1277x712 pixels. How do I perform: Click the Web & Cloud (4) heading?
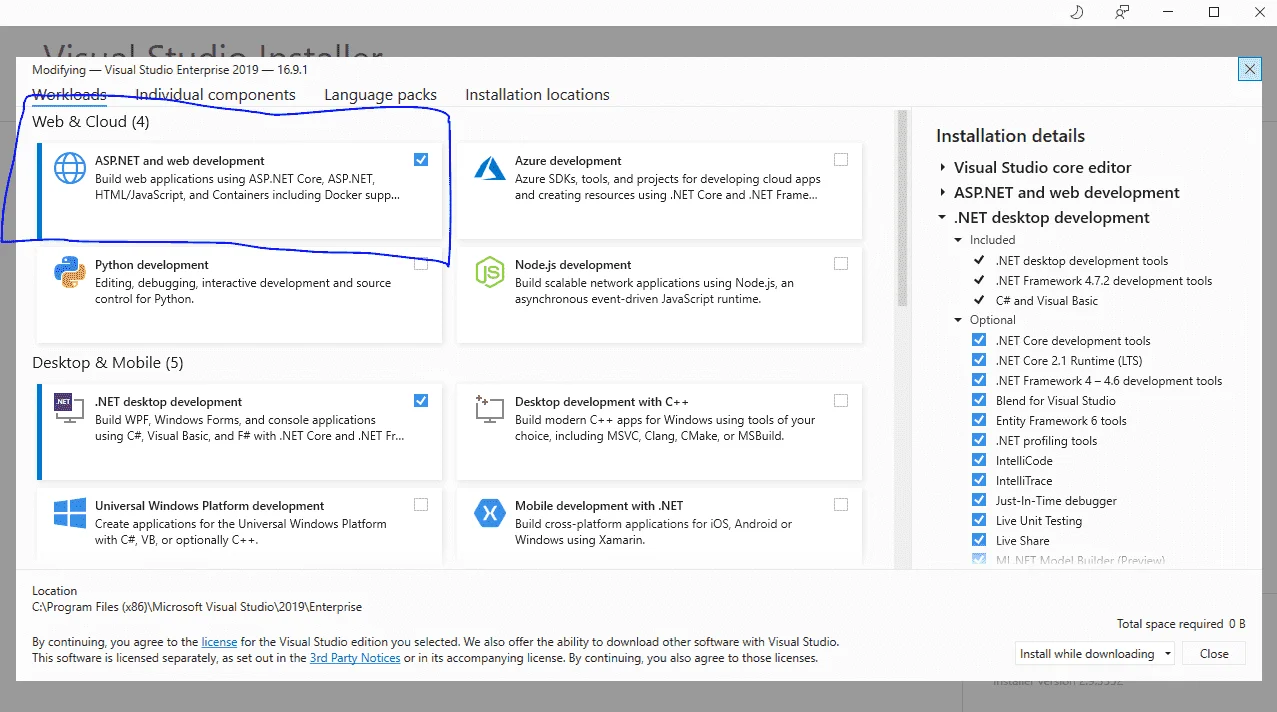click(x=91, y=122)
